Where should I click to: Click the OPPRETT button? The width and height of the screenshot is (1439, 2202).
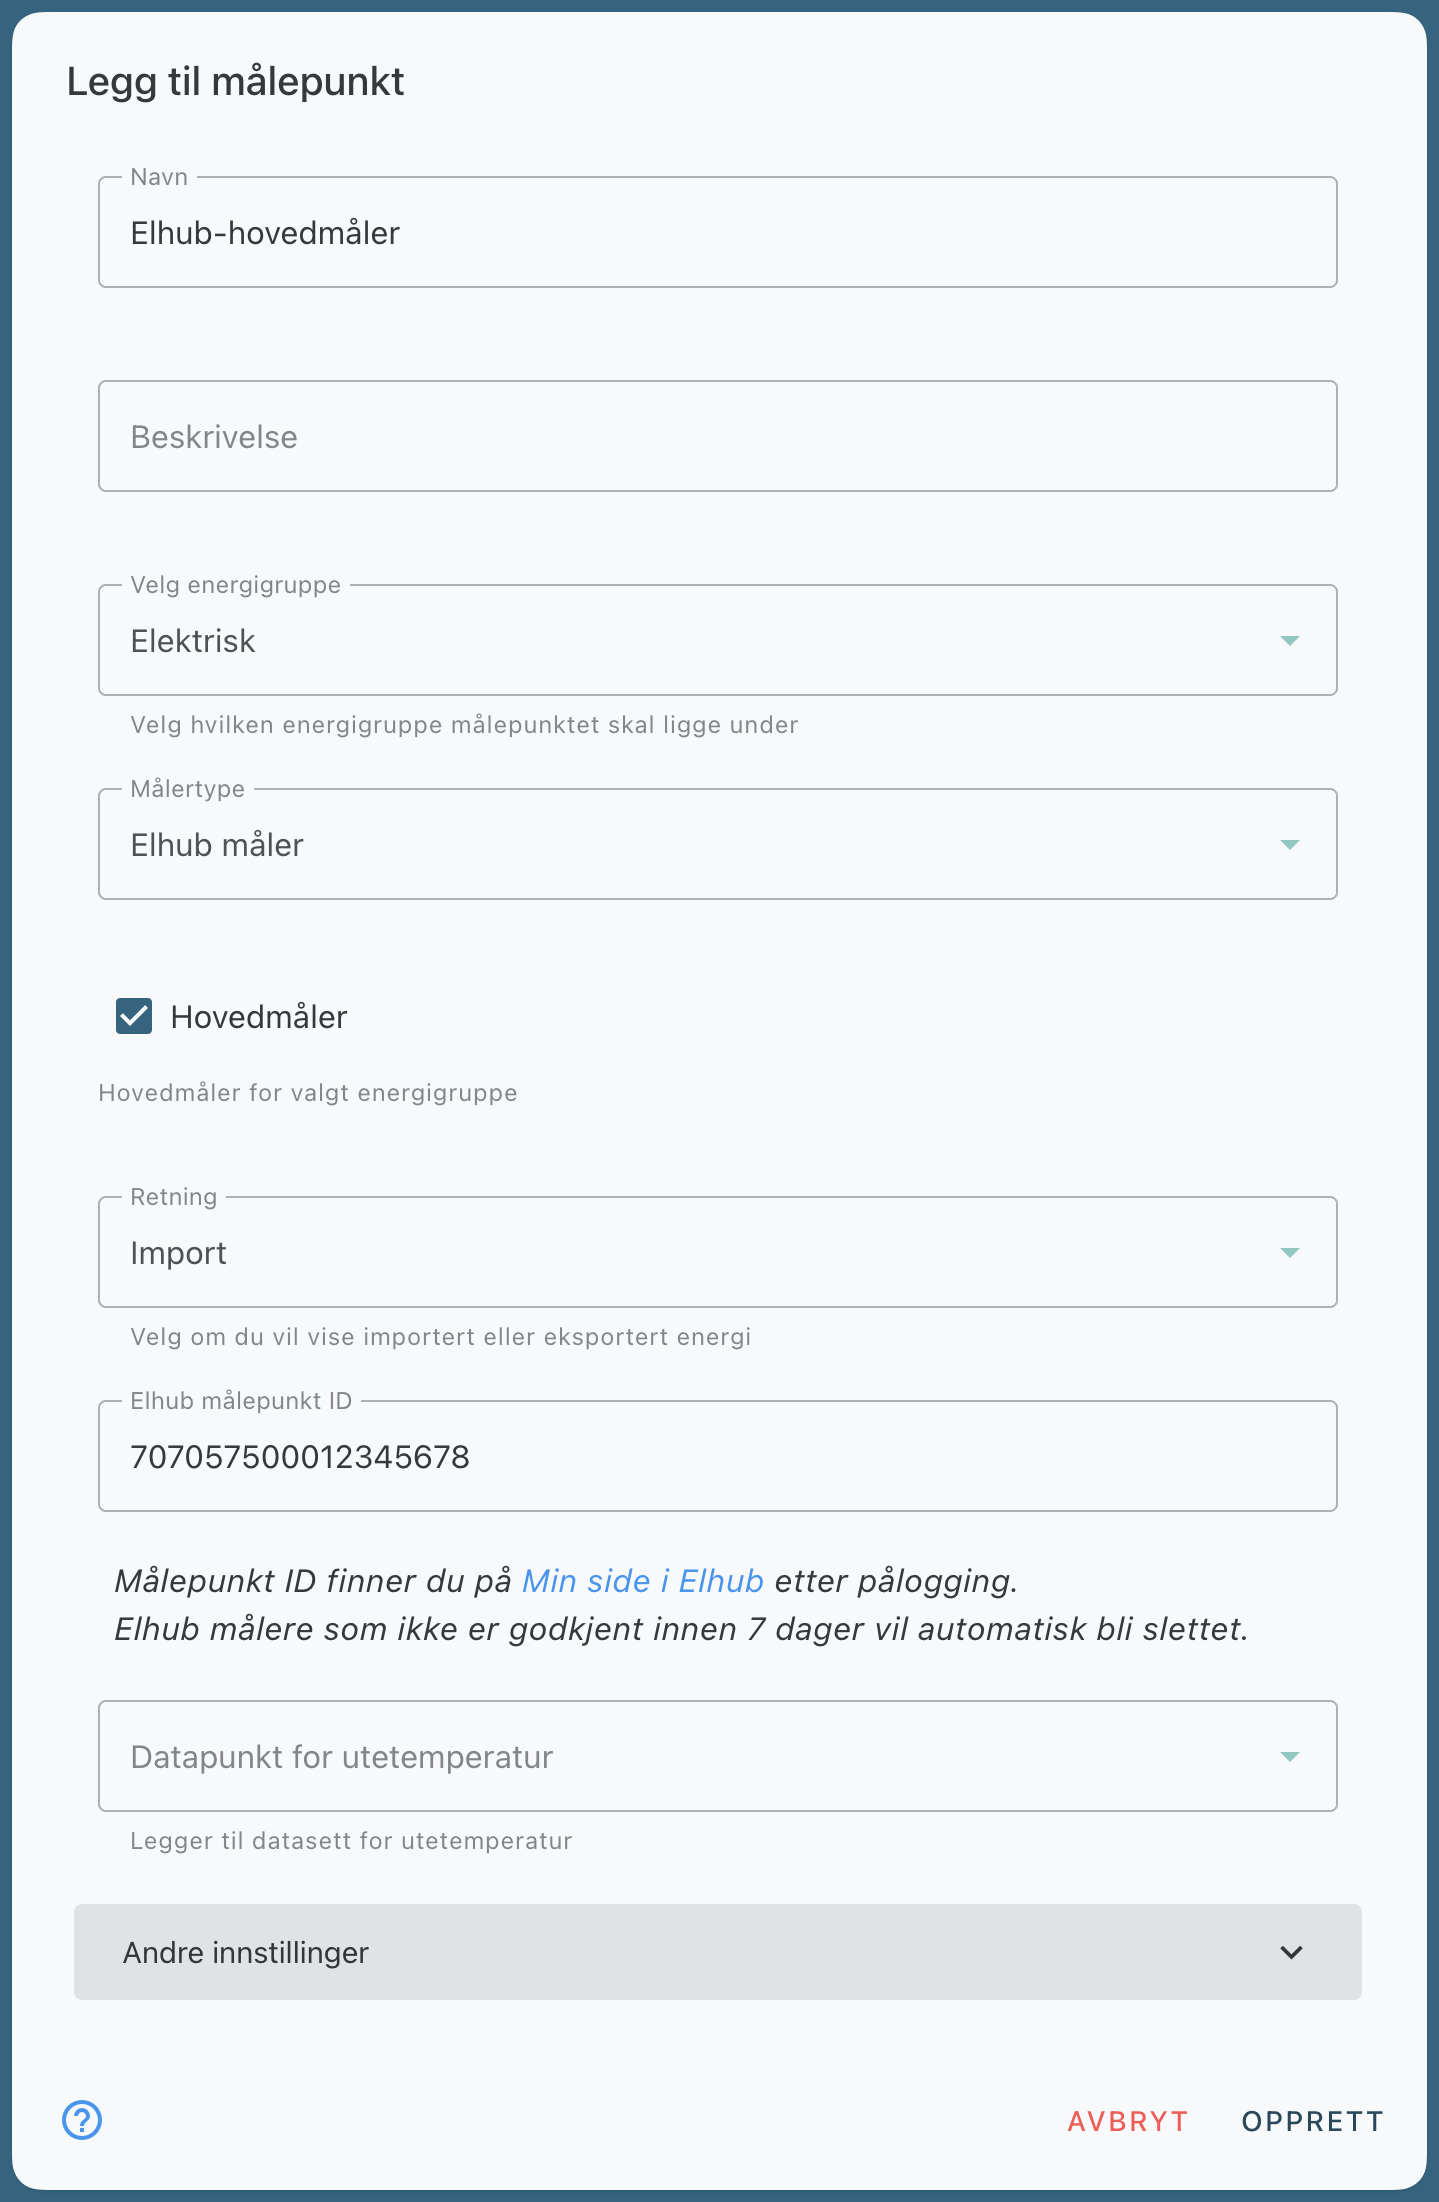pos(1312,2121)
